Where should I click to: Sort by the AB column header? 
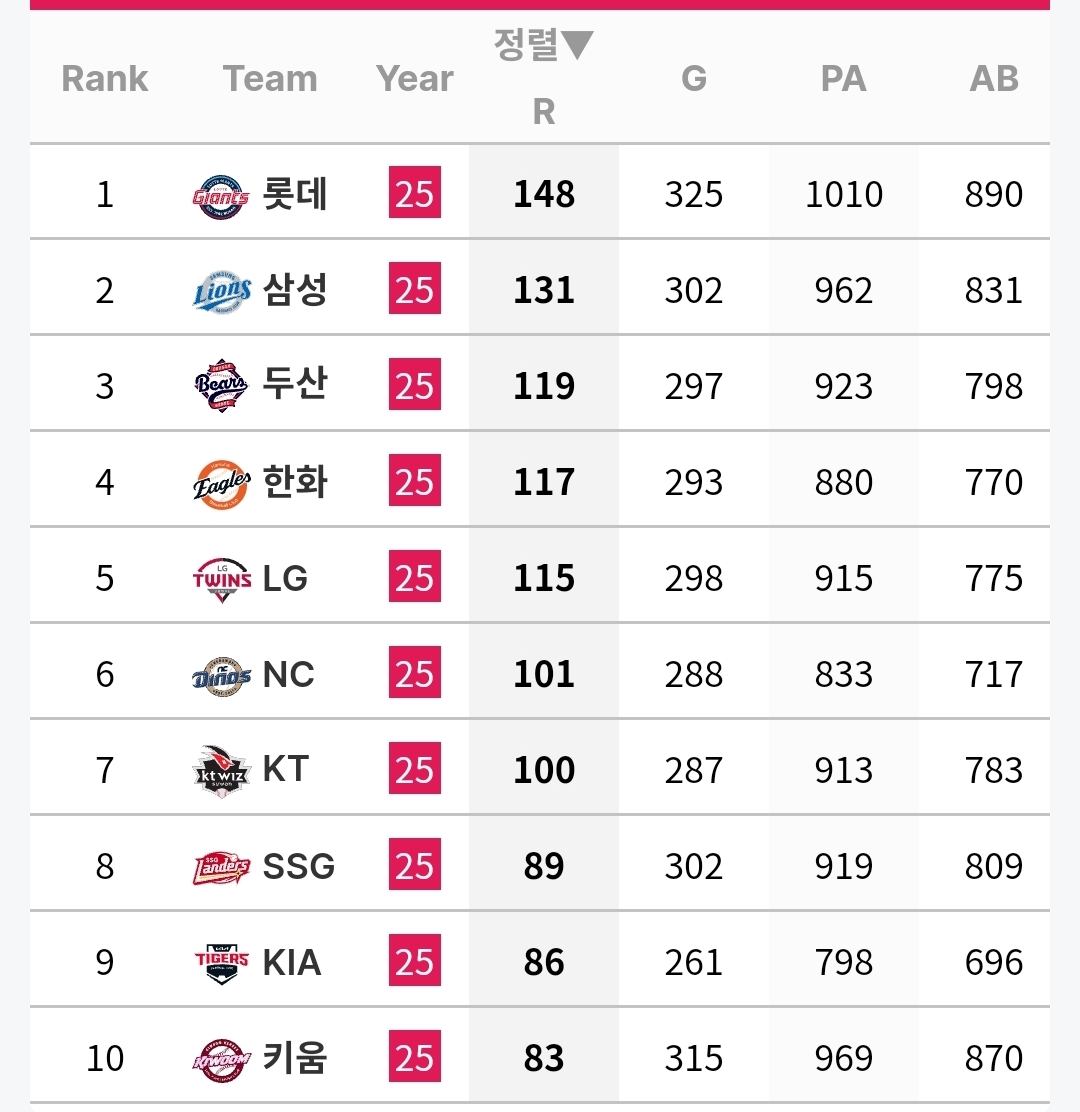click(994, 78)
